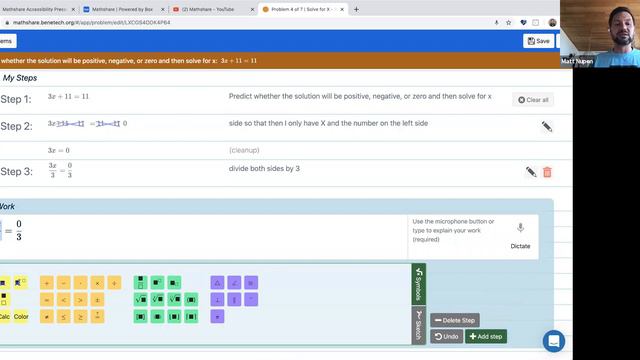640x360 pixels.
Task: Close the Problem 4 of 7 tab
Action: pyautogui.click(x=342, y=9)
